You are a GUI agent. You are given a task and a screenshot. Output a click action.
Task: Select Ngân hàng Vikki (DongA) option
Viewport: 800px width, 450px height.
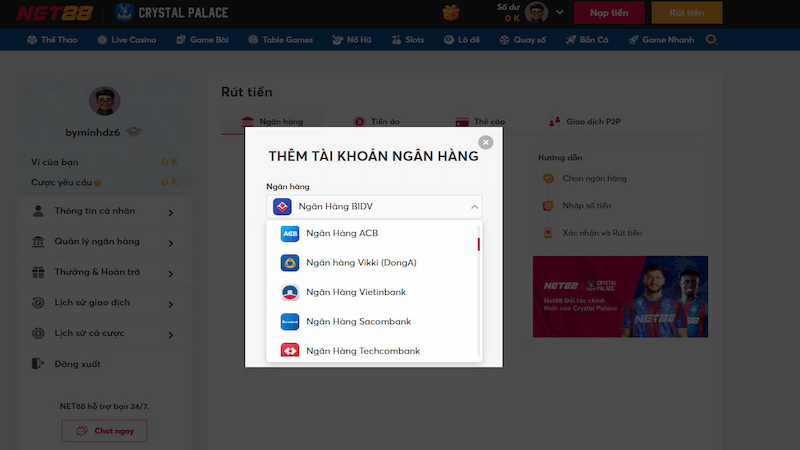360,263
